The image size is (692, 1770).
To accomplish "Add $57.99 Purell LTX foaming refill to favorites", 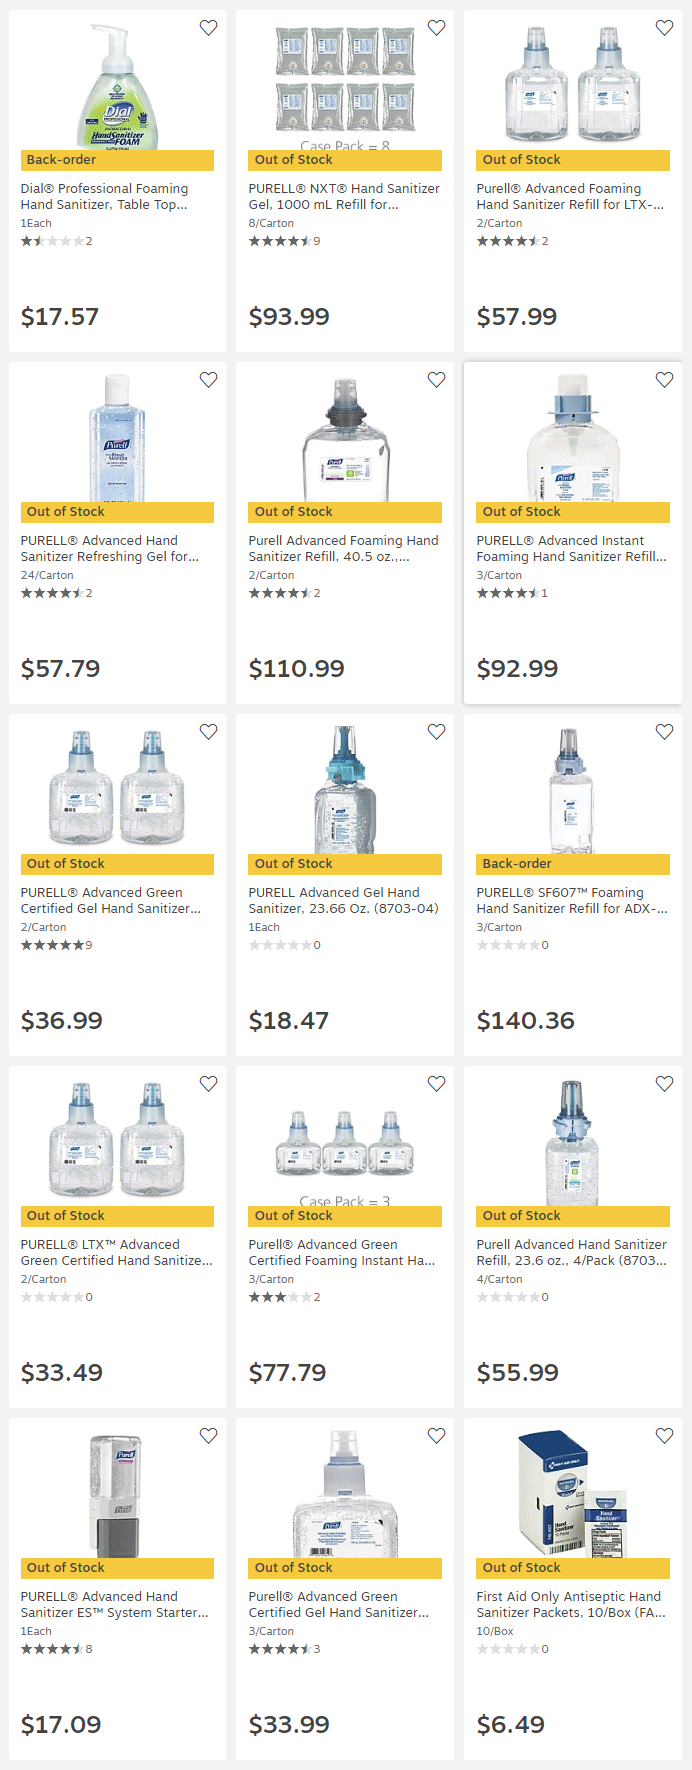I will (664, 28).
